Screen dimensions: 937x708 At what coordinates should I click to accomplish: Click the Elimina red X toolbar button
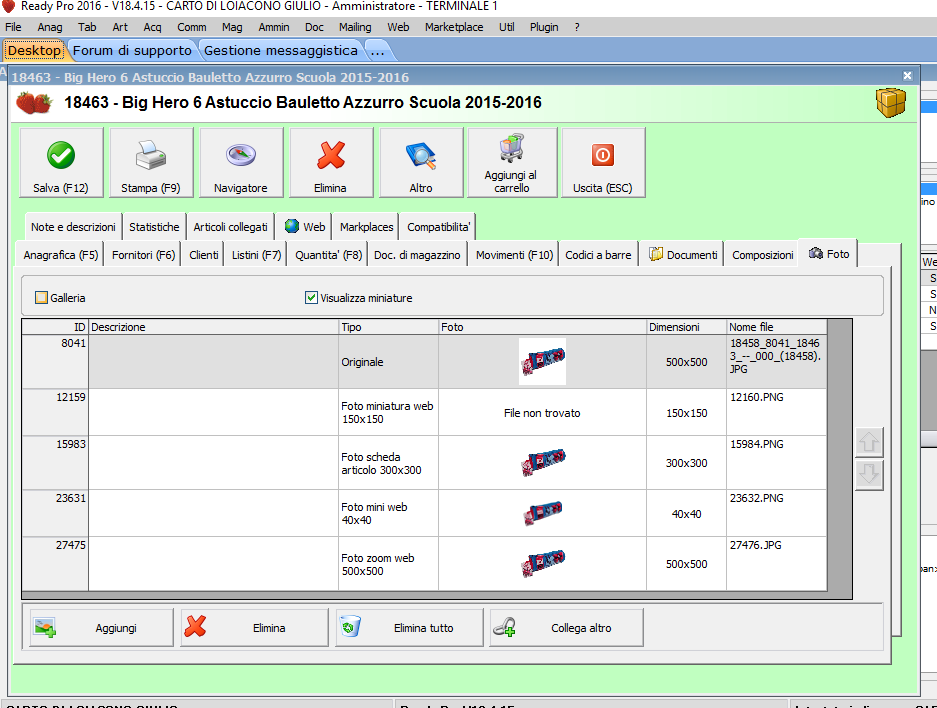pos(331,162)
